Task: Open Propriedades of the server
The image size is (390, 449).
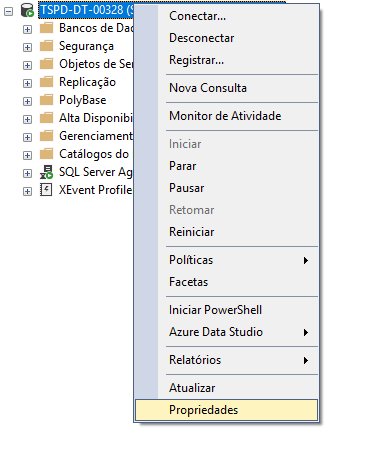Action: 227,410
